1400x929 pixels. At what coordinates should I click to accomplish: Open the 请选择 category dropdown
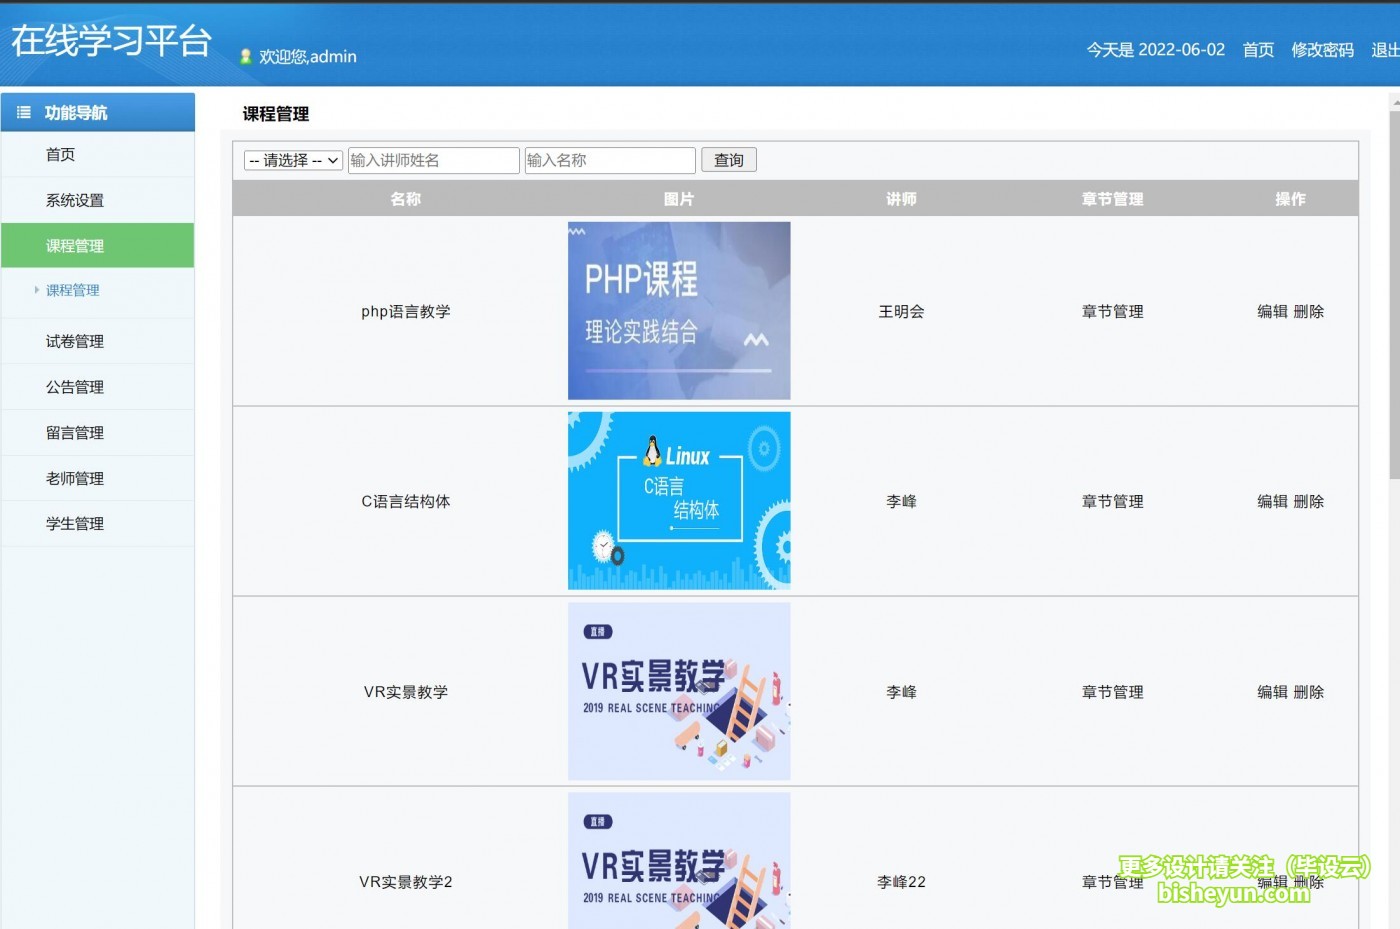294,160
